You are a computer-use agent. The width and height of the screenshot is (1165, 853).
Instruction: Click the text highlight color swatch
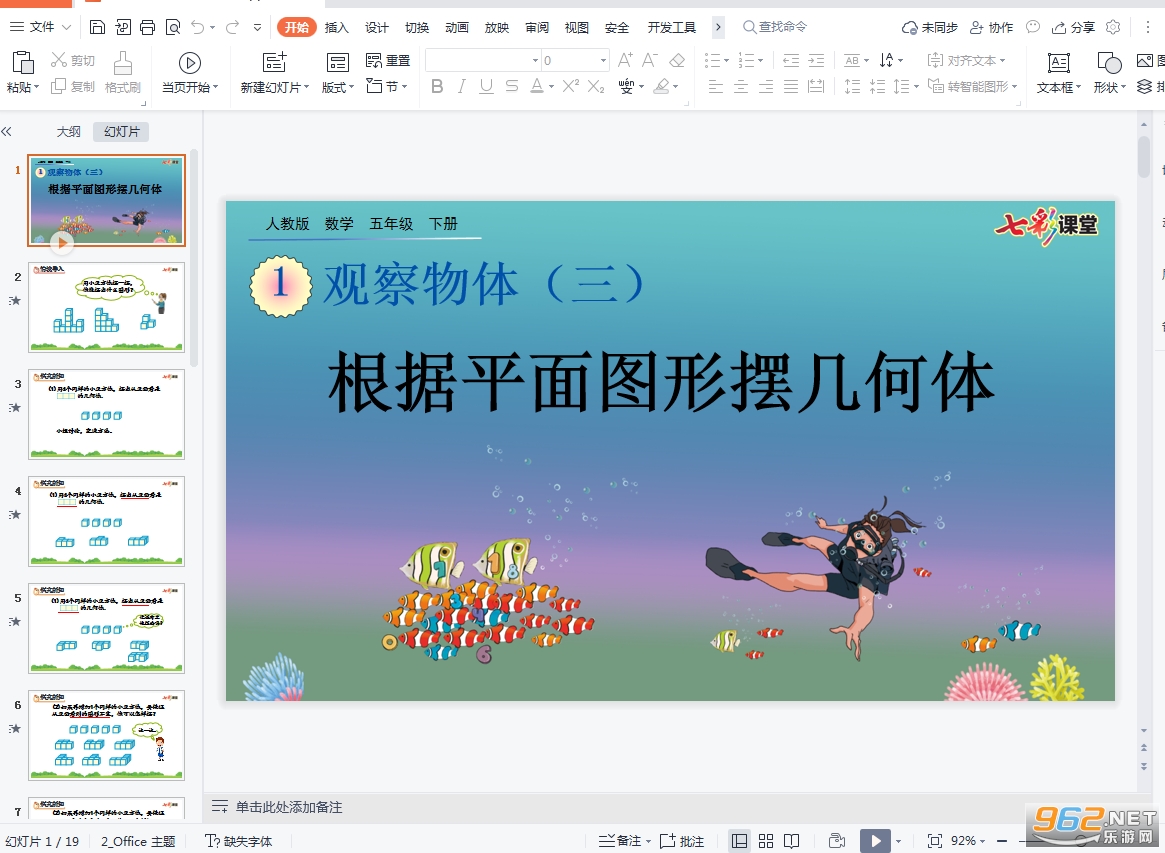(x=661, y=86)
